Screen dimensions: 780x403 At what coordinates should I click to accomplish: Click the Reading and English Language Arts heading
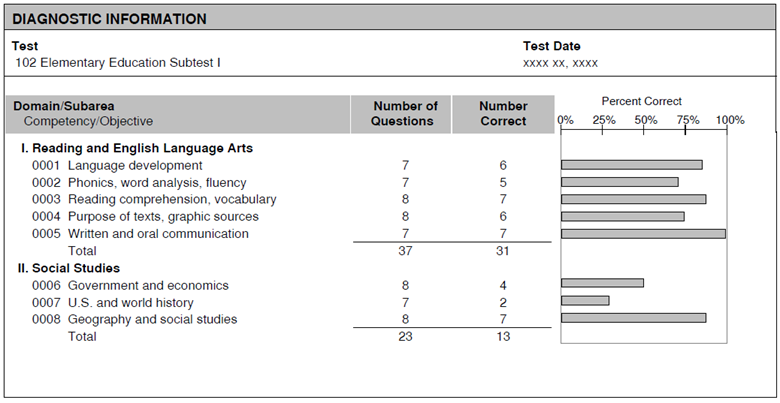[x=136, y=148]
